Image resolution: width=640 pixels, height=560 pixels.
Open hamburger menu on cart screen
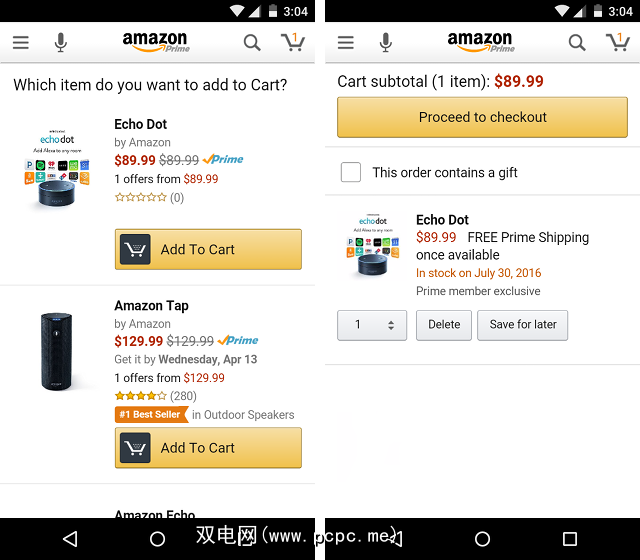(346, 43)
